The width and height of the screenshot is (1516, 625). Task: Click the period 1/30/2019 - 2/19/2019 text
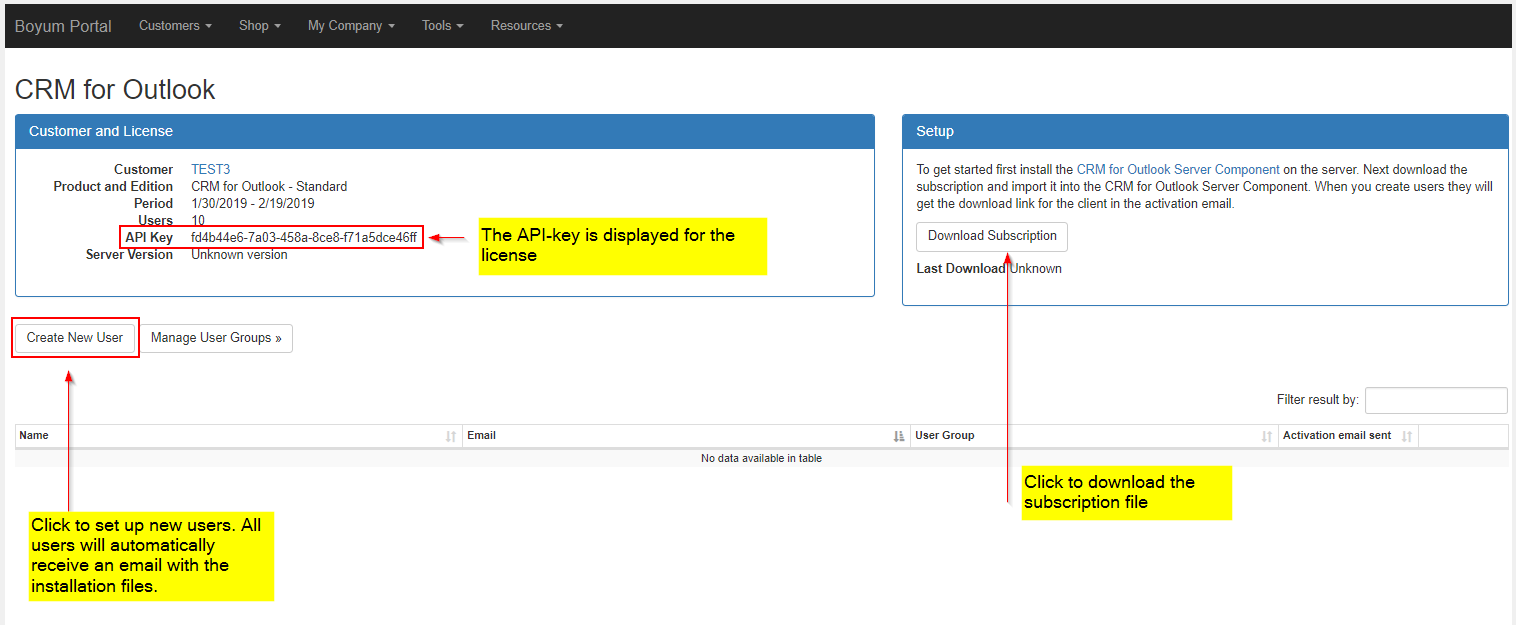point(253,204)
